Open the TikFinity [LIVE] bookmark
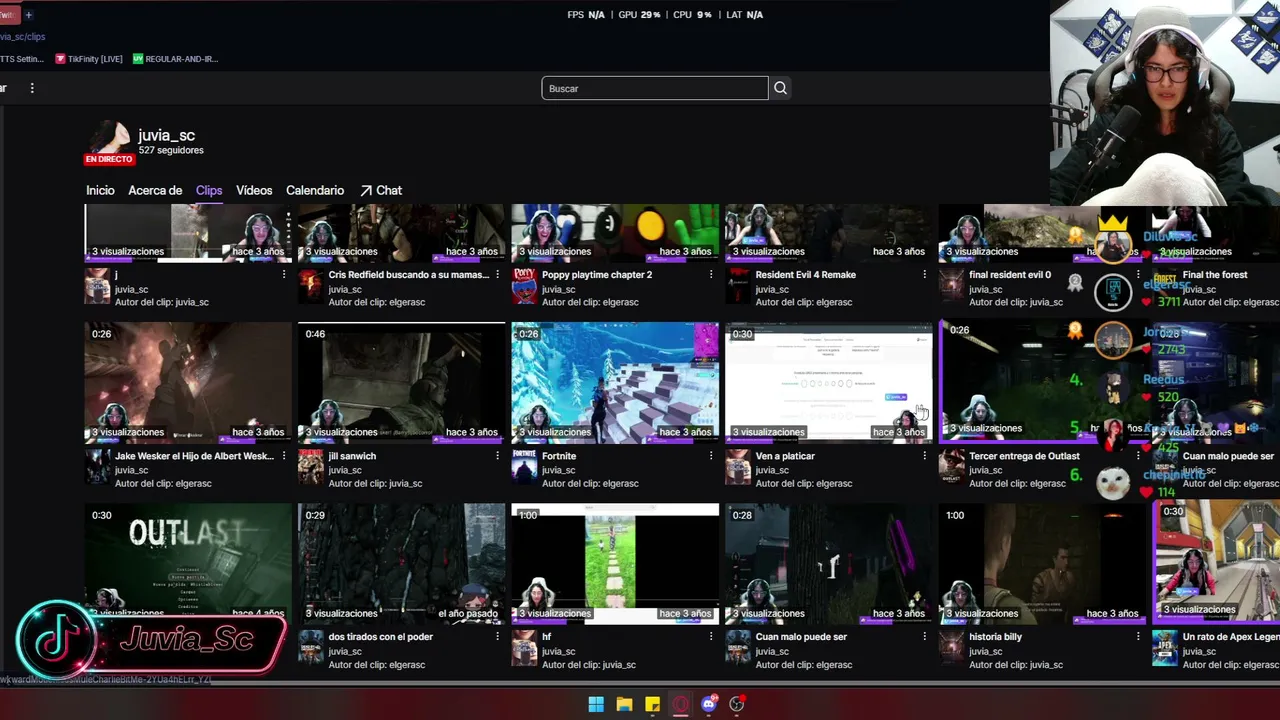 click(89, 59)
